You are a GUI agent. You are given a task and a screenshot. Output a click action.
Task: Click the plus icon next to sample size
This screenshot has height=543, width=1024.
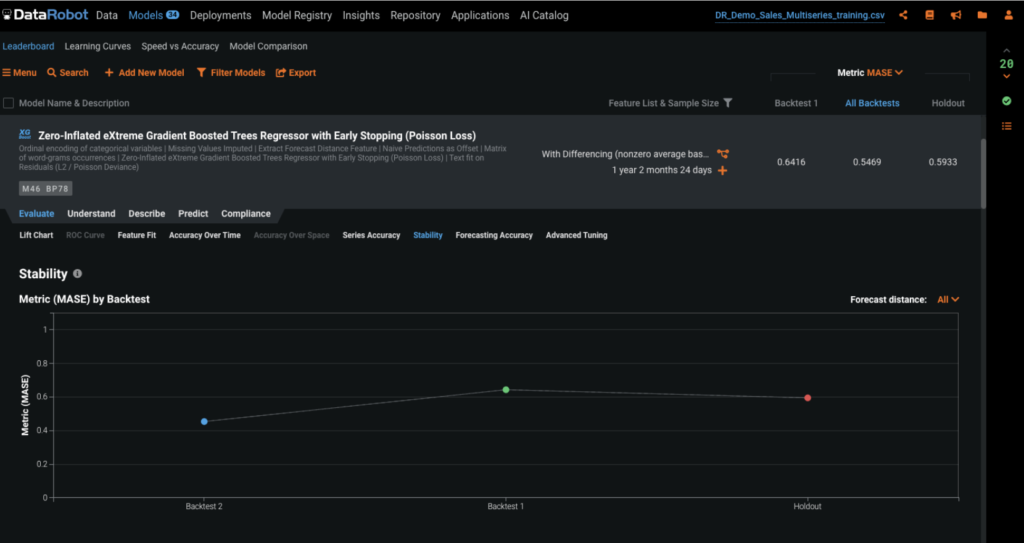pyautogui.click(x=722, y=171)
